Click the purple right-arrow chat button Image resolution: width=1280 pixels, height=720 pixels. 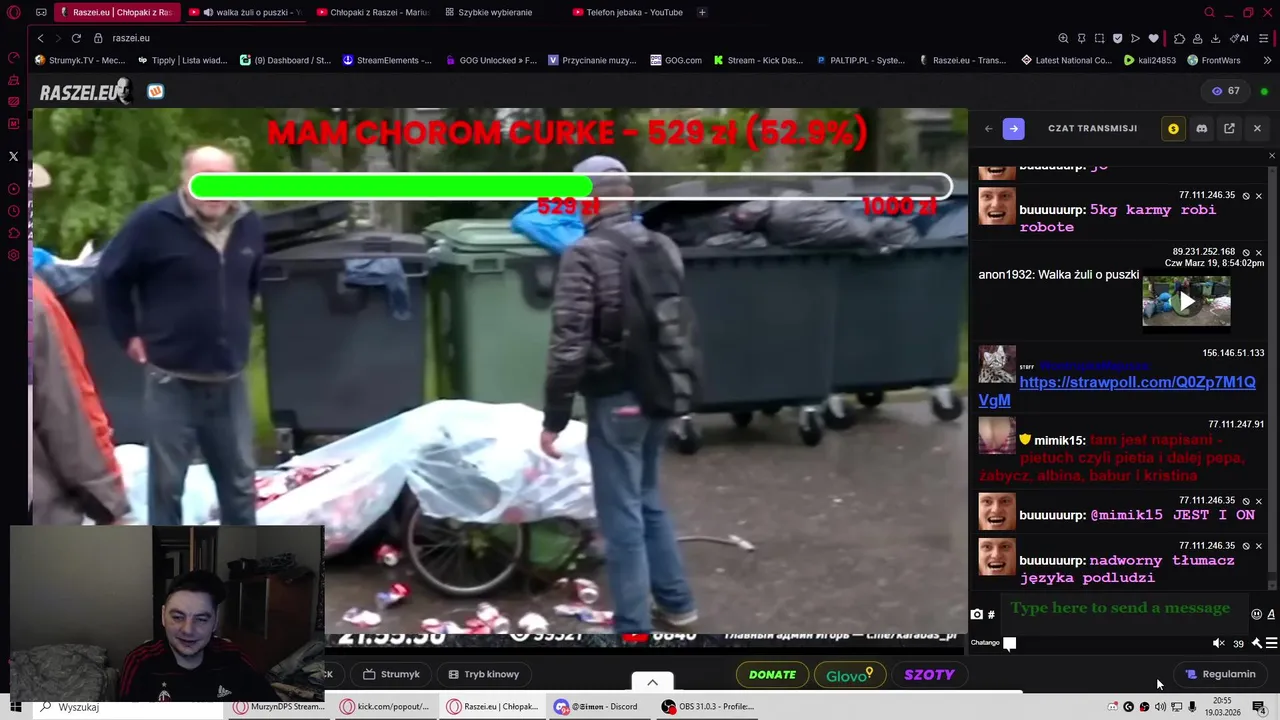(x=1013, y=128)
